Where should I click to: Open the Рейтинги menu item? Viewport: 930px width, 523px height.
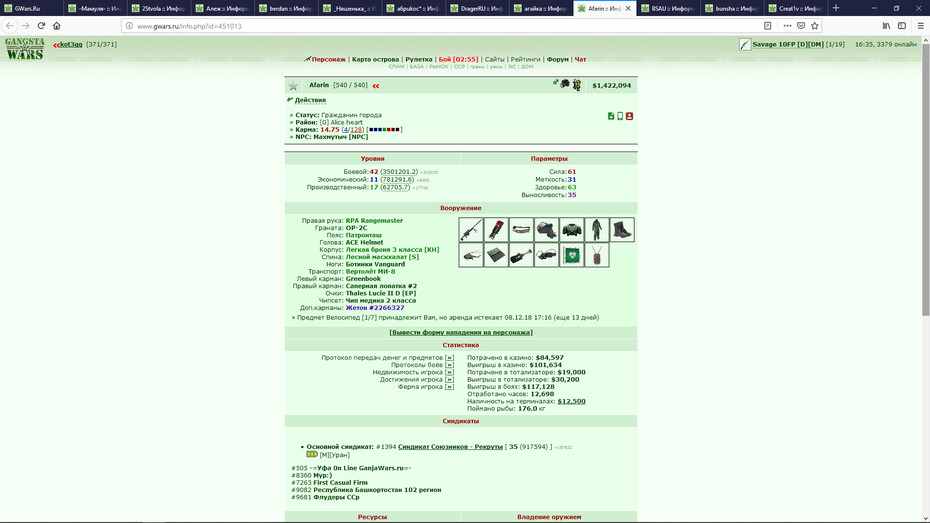(525, 59)
